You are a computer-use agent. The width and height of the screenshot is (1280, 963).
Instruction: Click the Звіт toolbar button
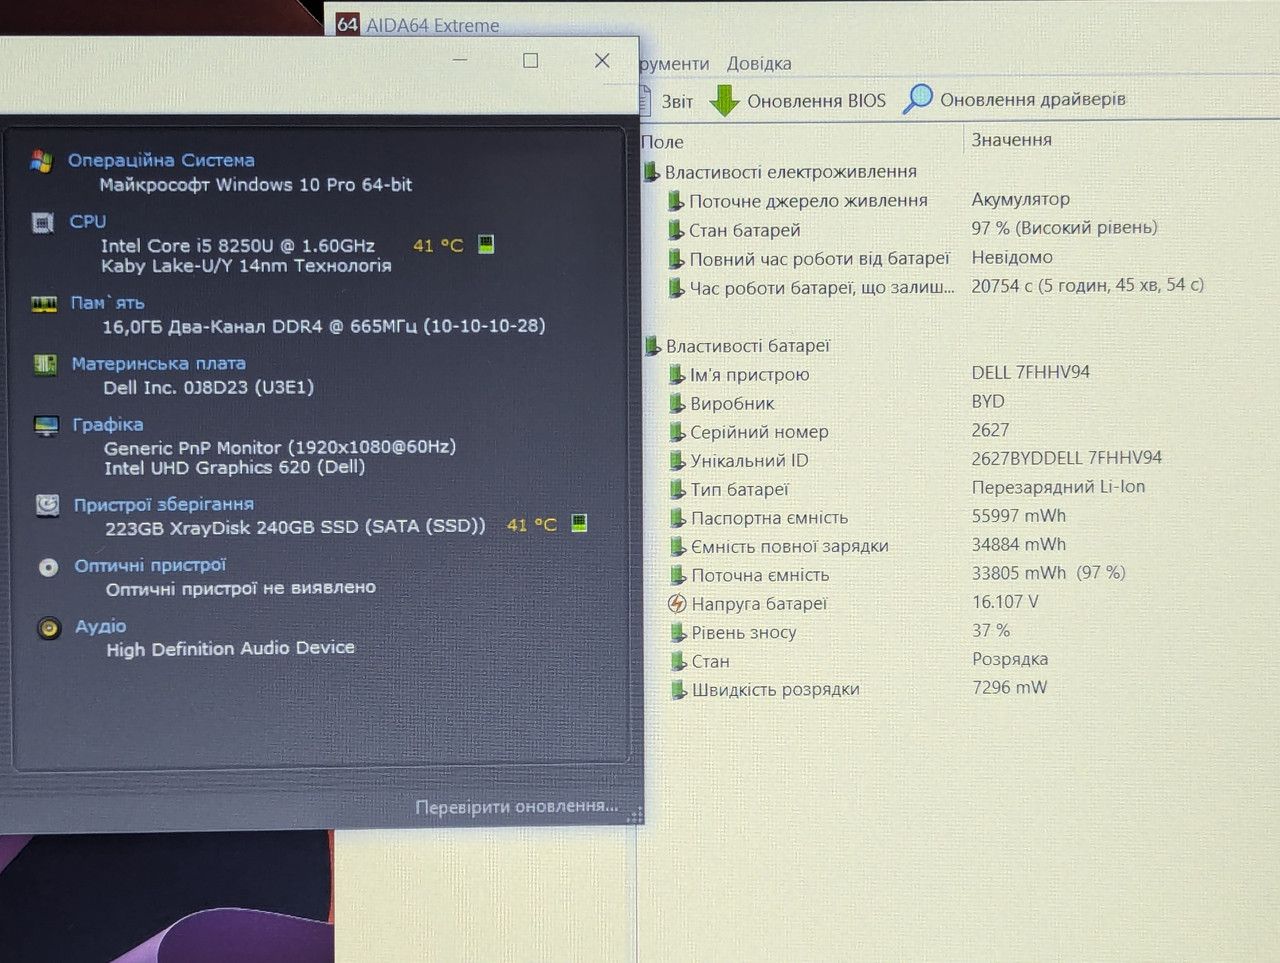click(666, 101)
